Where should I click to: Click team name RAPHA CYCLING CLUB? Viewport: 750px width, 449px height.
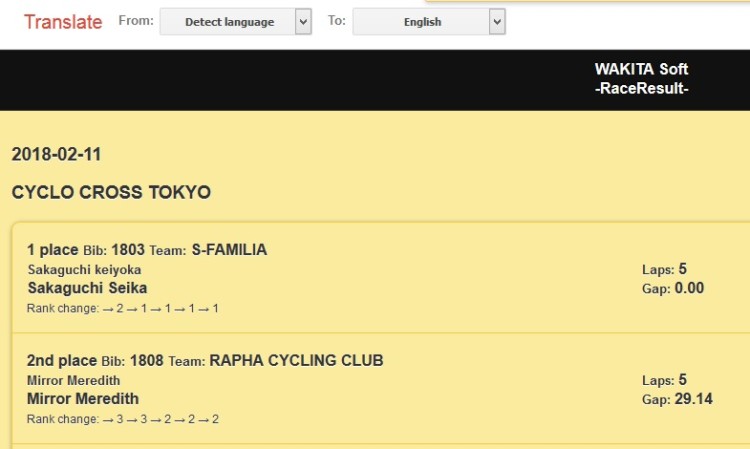tap(297, 361)
